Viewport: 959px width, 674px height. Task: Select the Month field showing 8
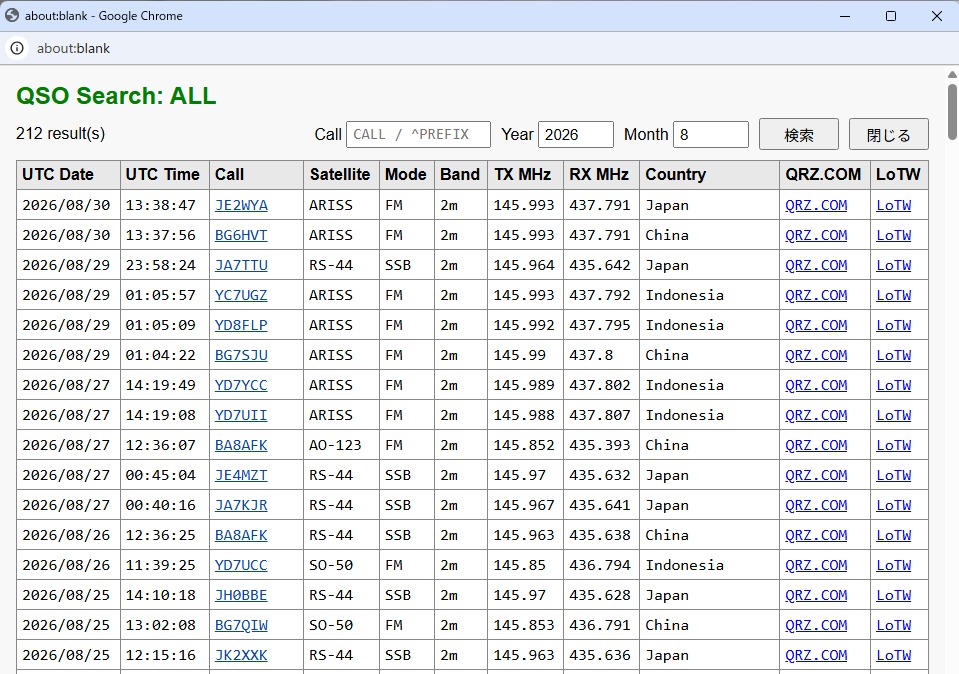(x=711, y=135)
